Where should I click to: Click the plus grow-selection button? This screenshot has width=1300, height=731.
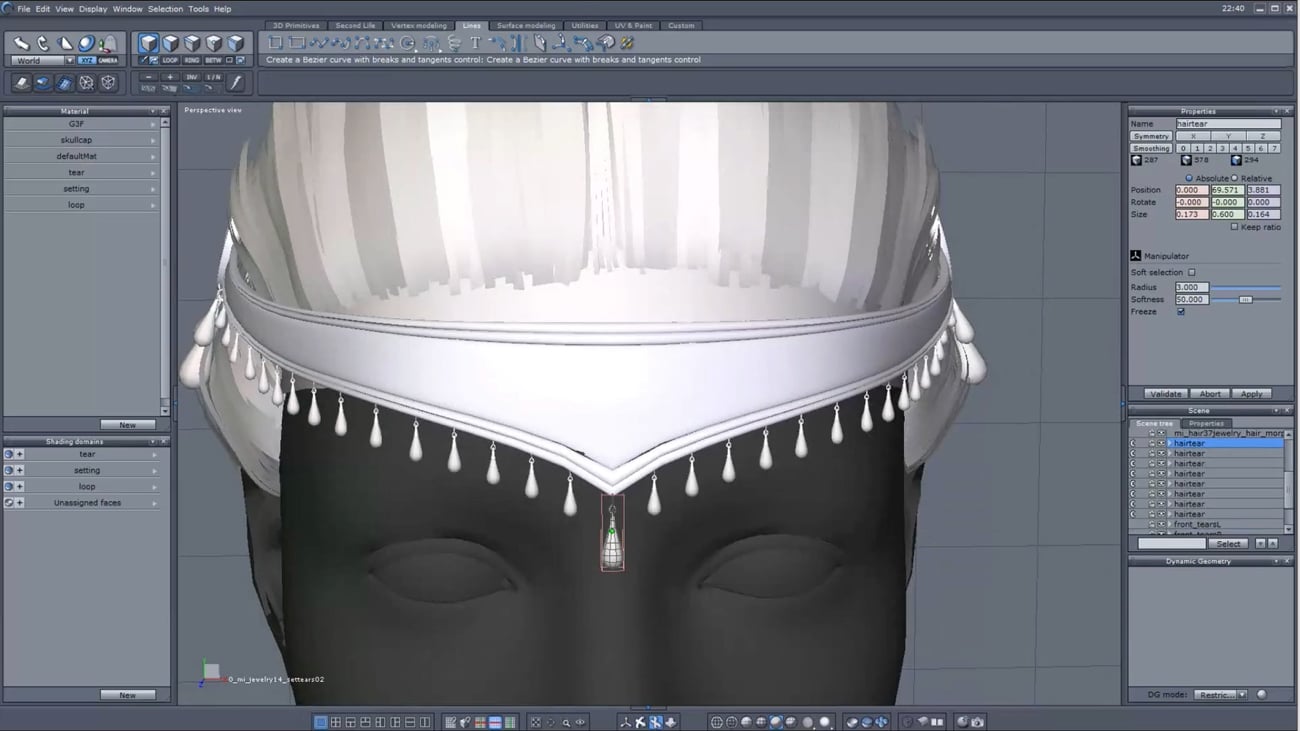[170, 77]
